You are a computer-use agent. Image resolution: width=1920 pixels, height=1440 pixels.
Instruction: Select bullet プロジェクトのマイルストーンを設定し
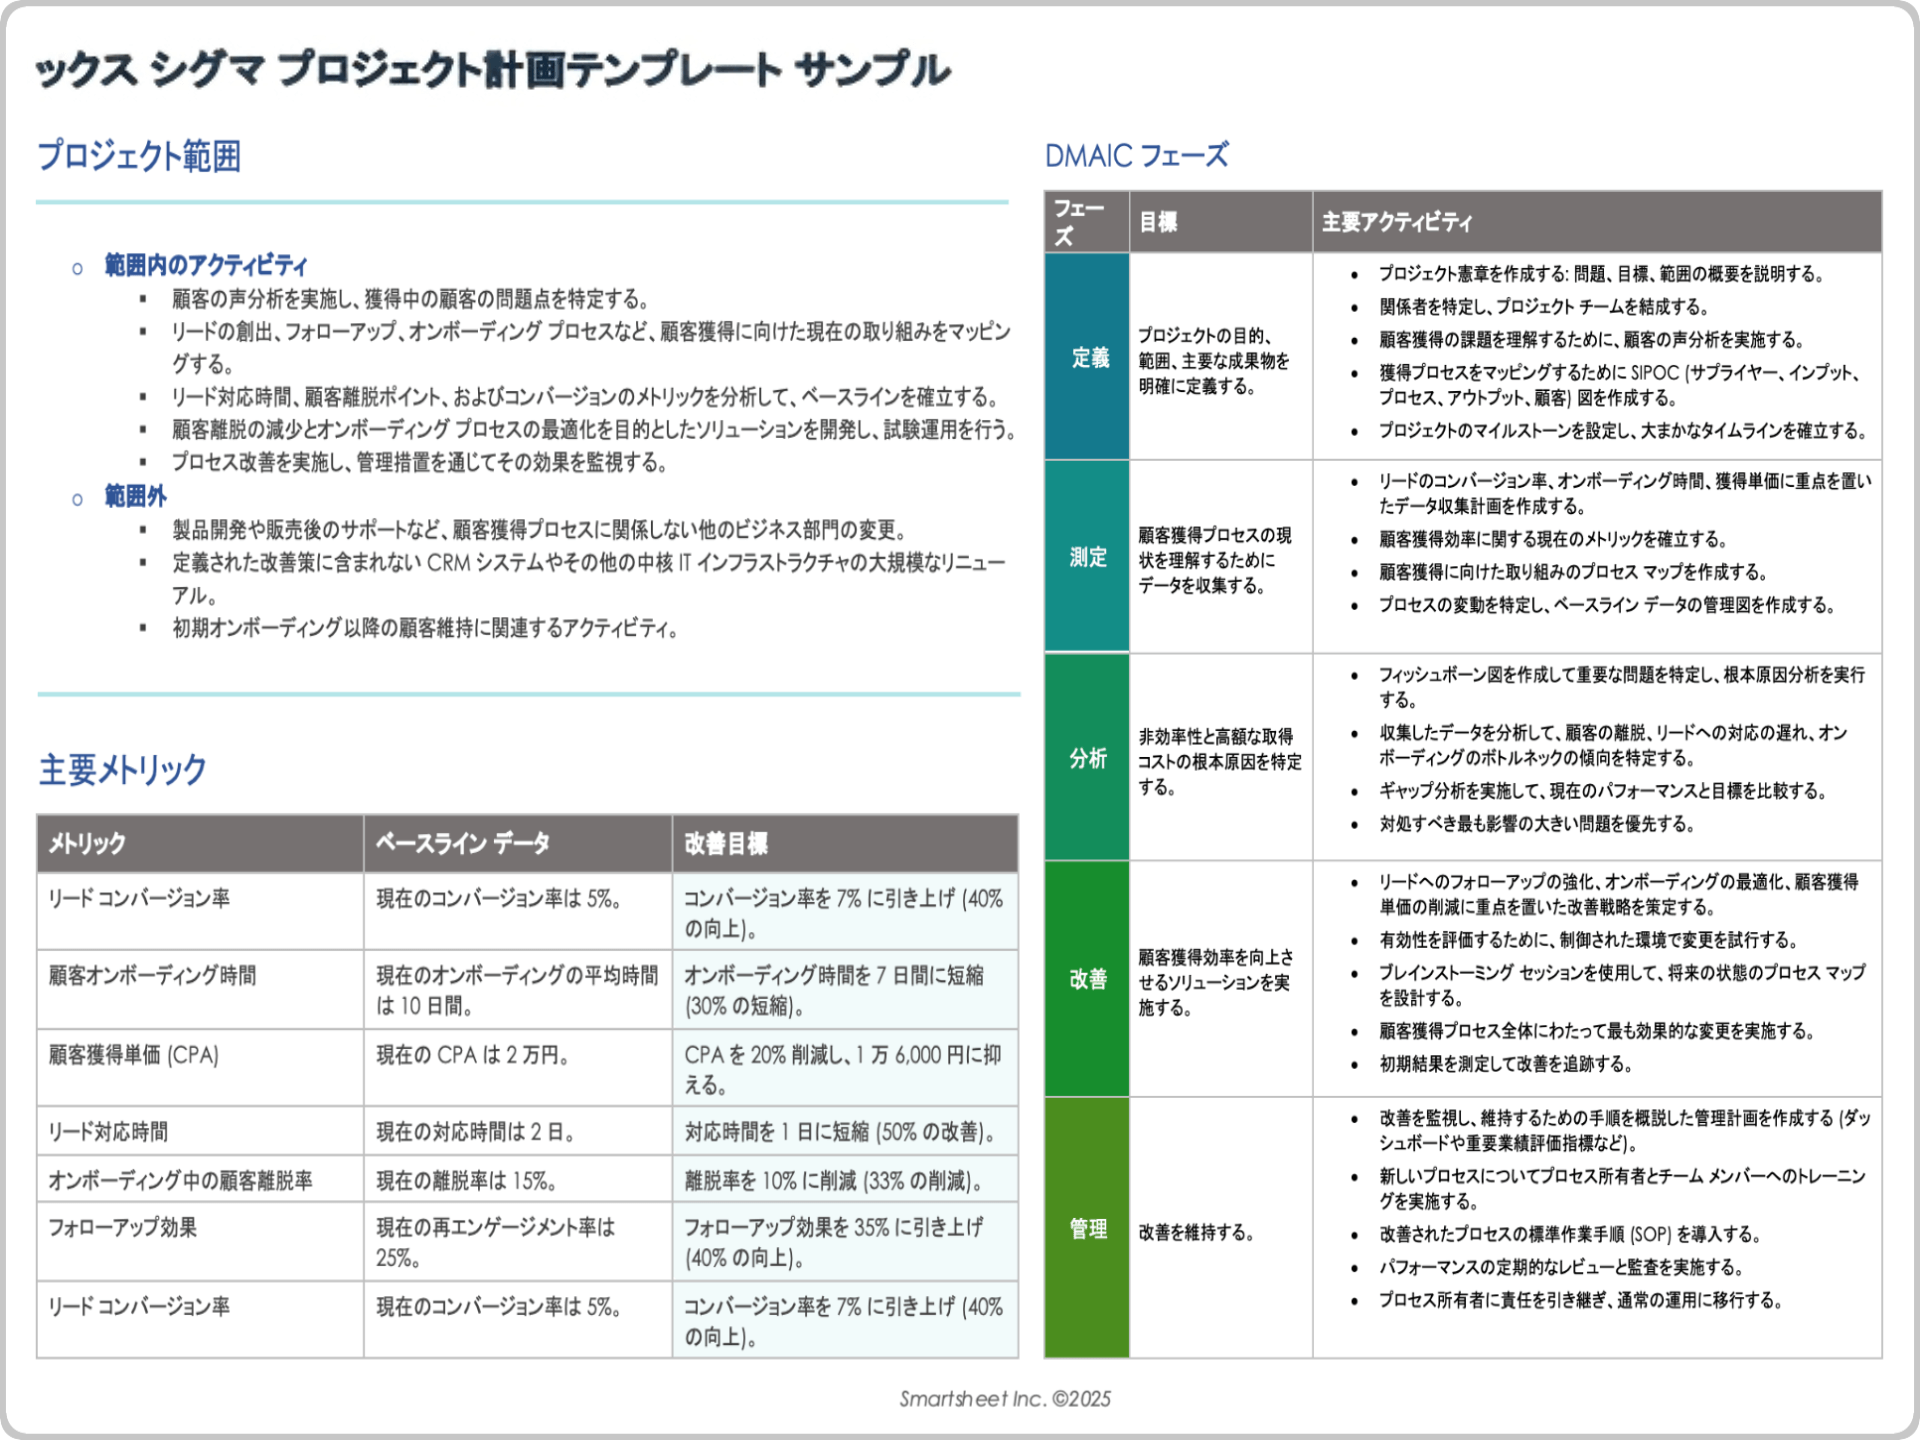pyautogui.click(x=1622, y=431)
